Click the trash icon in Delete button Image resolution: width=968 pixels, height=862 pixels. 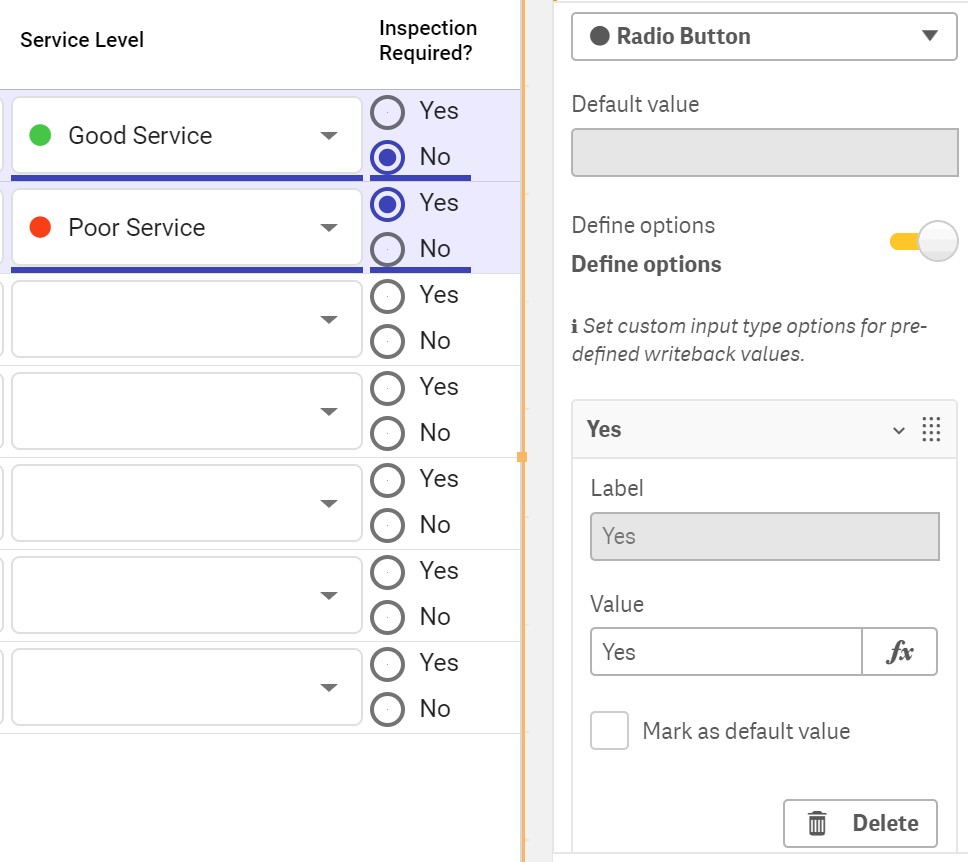817,823
